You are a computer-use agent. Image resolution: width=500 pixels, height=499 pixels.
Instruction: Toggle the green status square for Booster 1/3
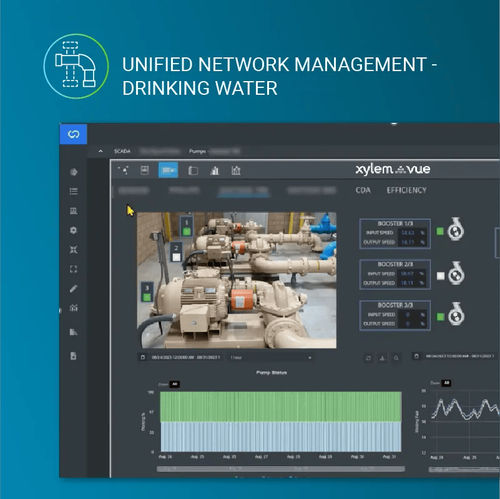tap(440, 231)
